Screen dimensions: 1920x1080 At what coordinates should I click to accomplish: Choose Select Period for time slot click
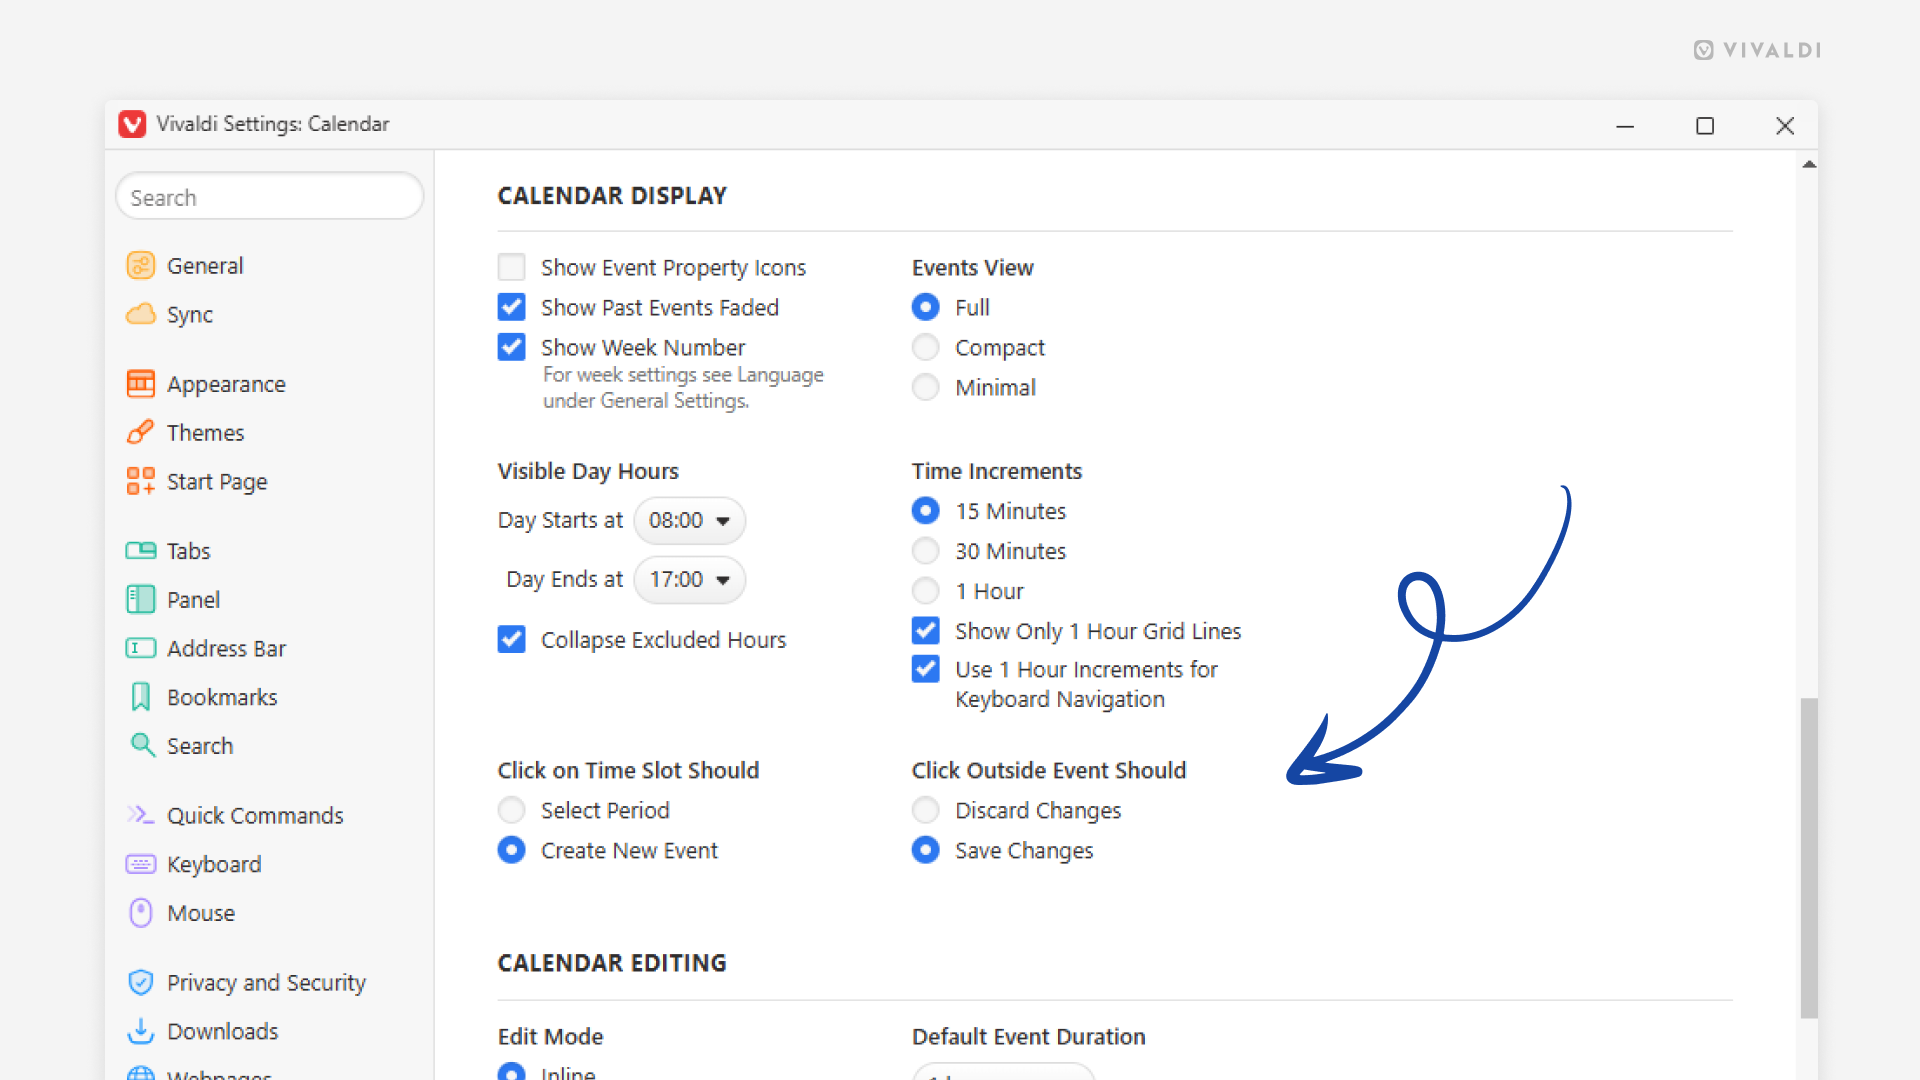coord(512,810)
